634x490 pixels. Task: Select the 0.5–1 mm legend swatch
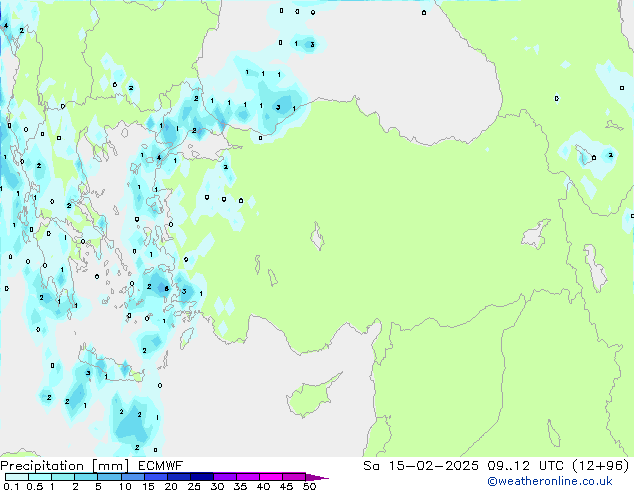[x=40, y=477]
